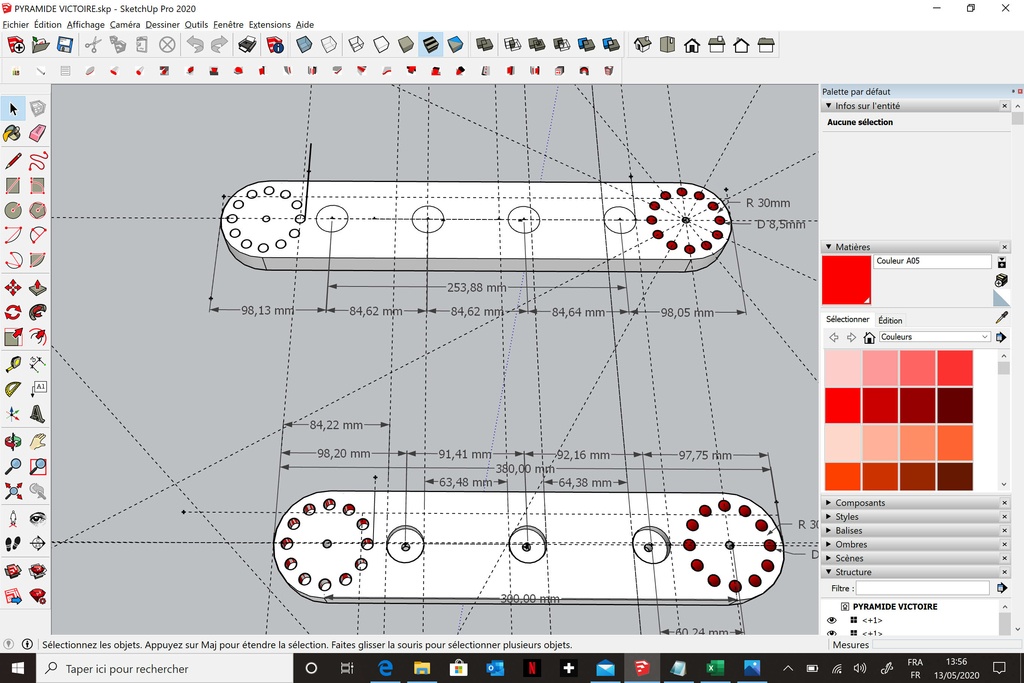
Task: Collapse the Matières panel
Action: (829, 247)
